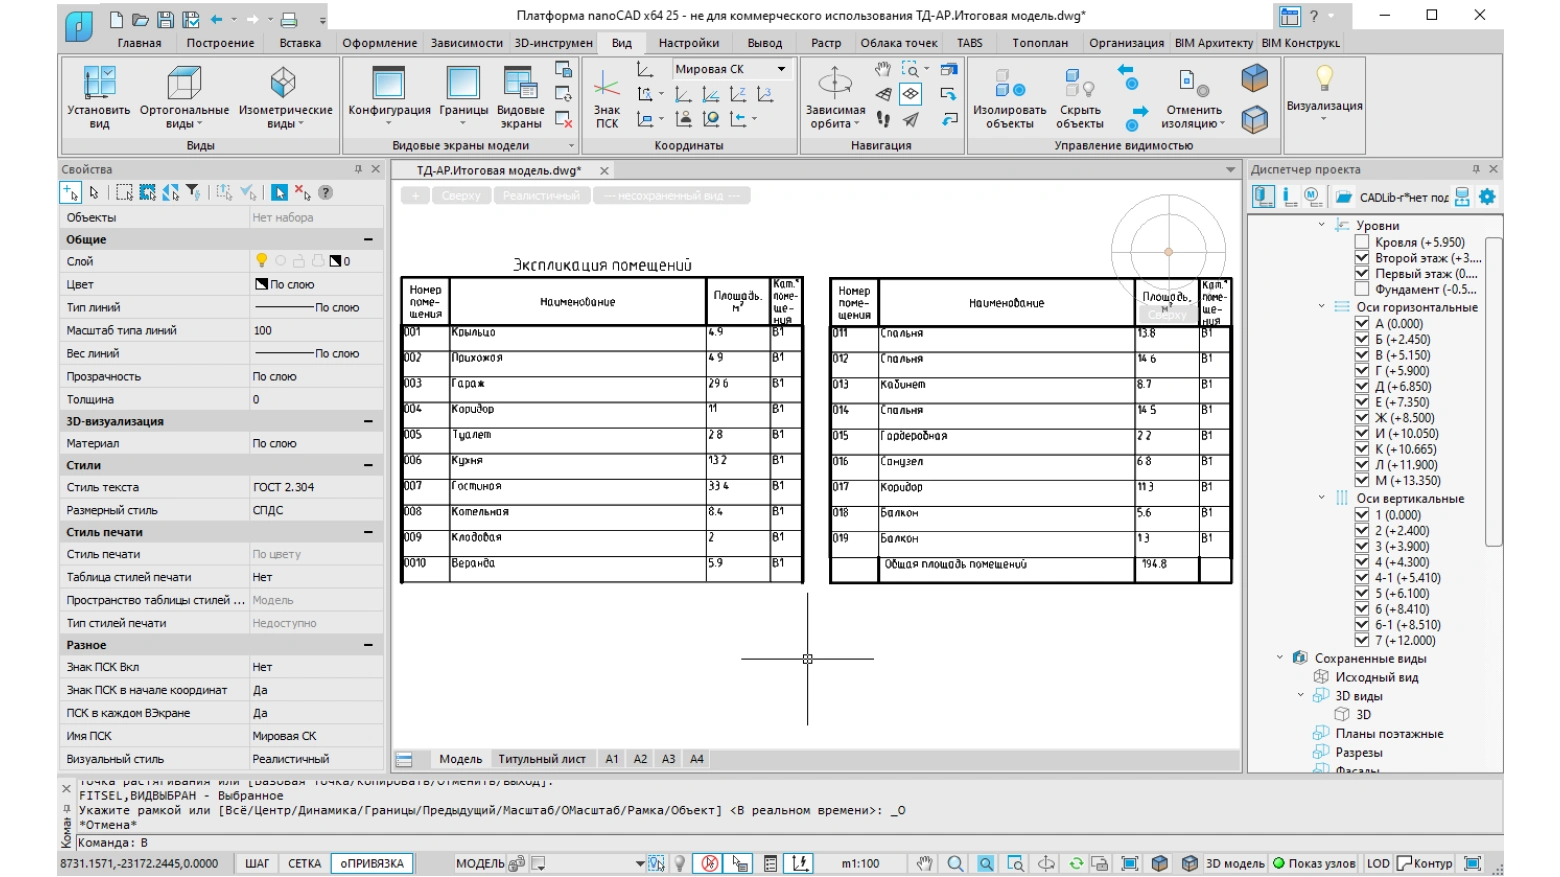
Task: Collapse the Сохраненные виды tree node
Action: click(x=1280, y=658)
